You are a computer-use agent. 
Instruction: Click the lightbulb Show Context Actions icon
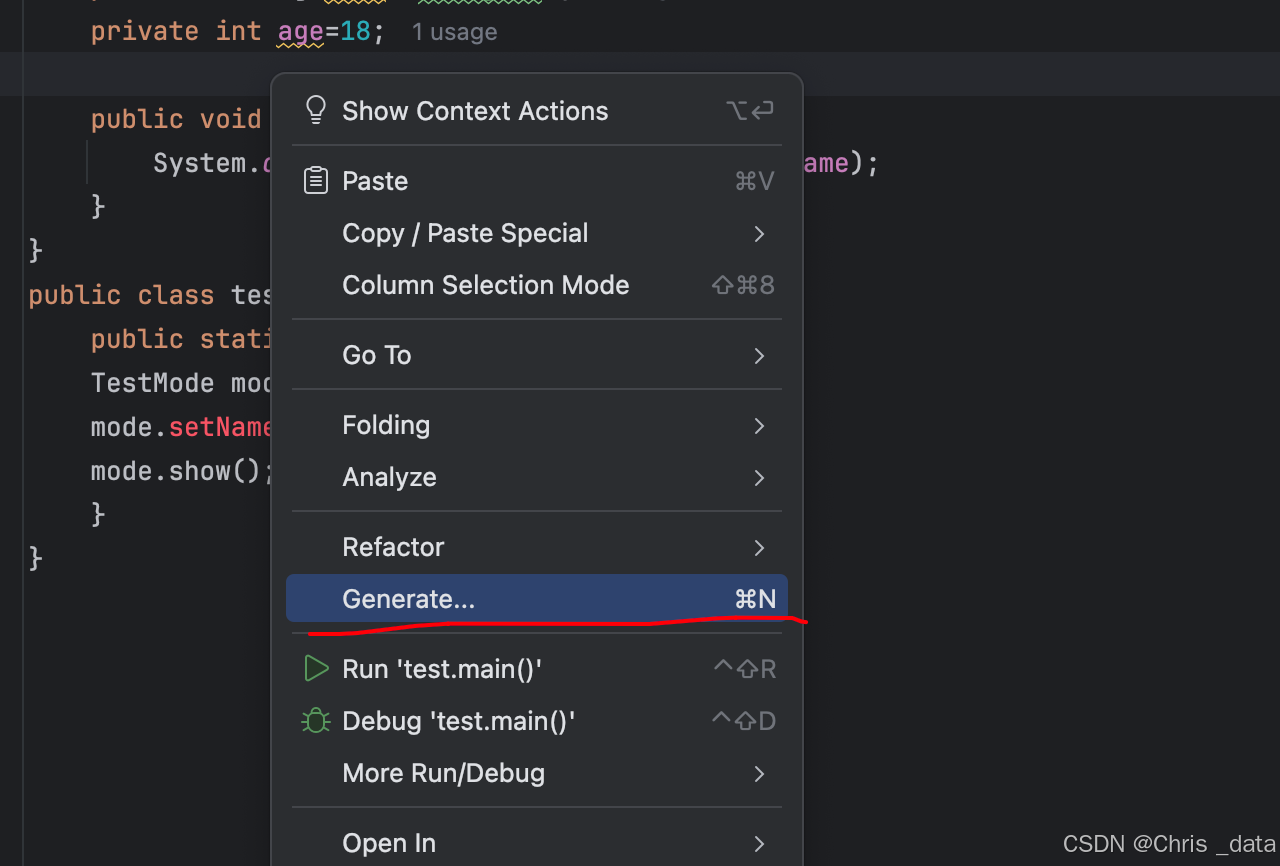(x=316, y=110)
